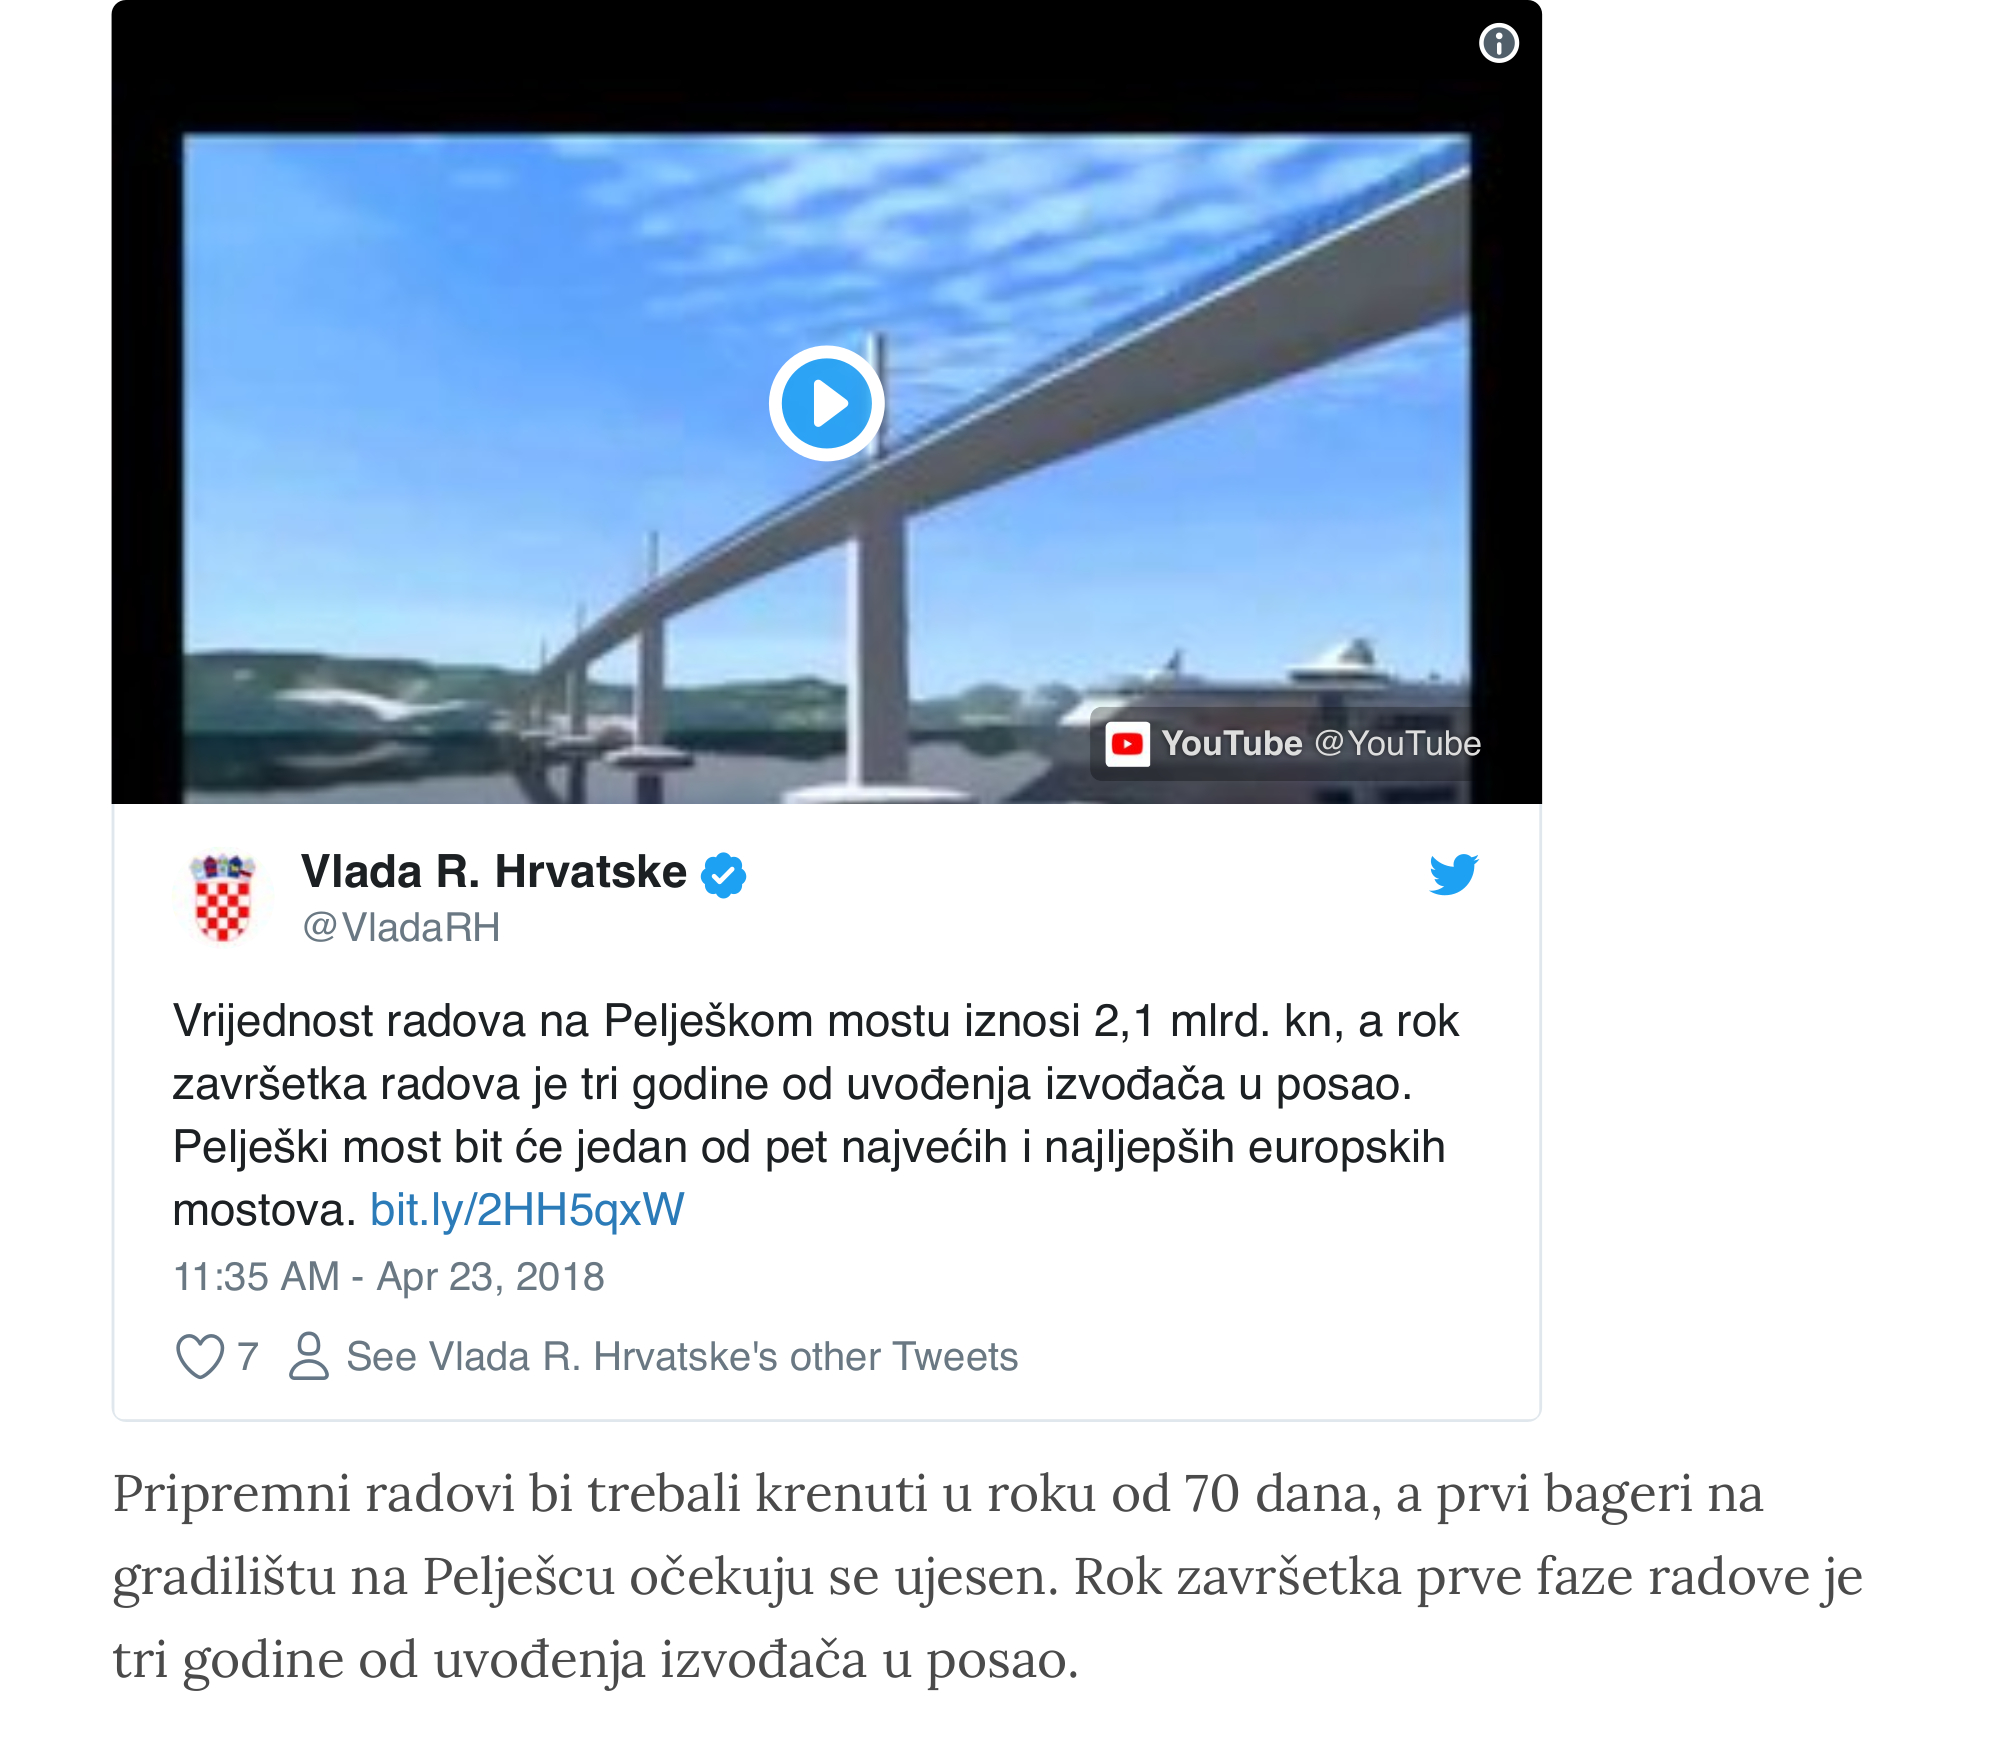Play the embedded bridge video
The height and width of the screenshot is (1749, 1997).
click(826, 404)
